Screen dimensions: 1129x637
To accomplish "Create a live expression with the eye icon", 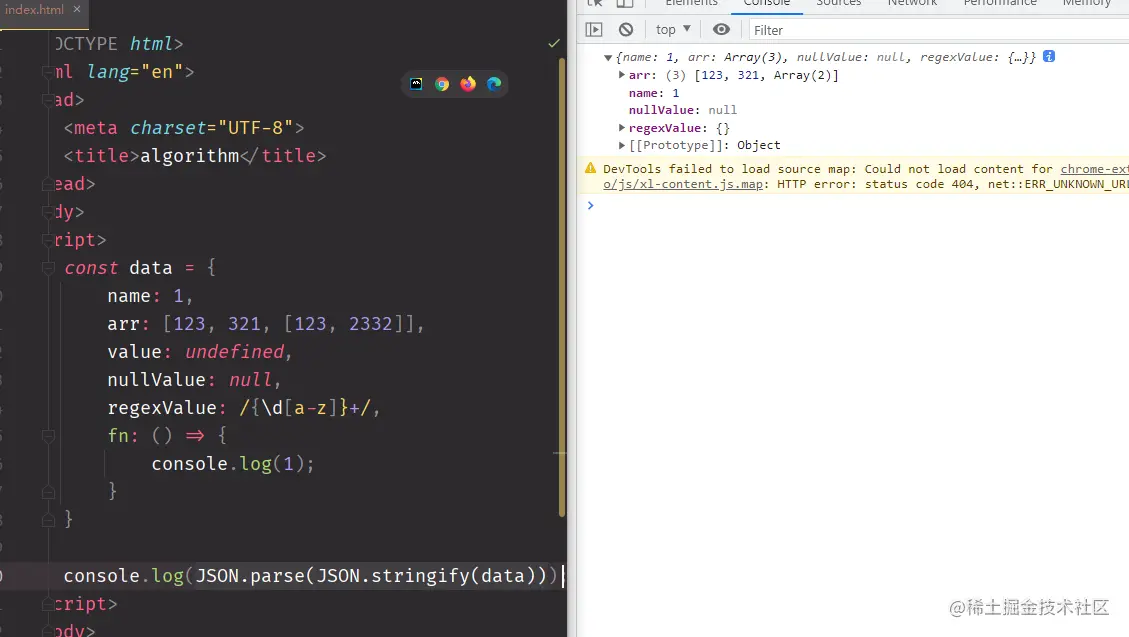I will tap(721, 30).
